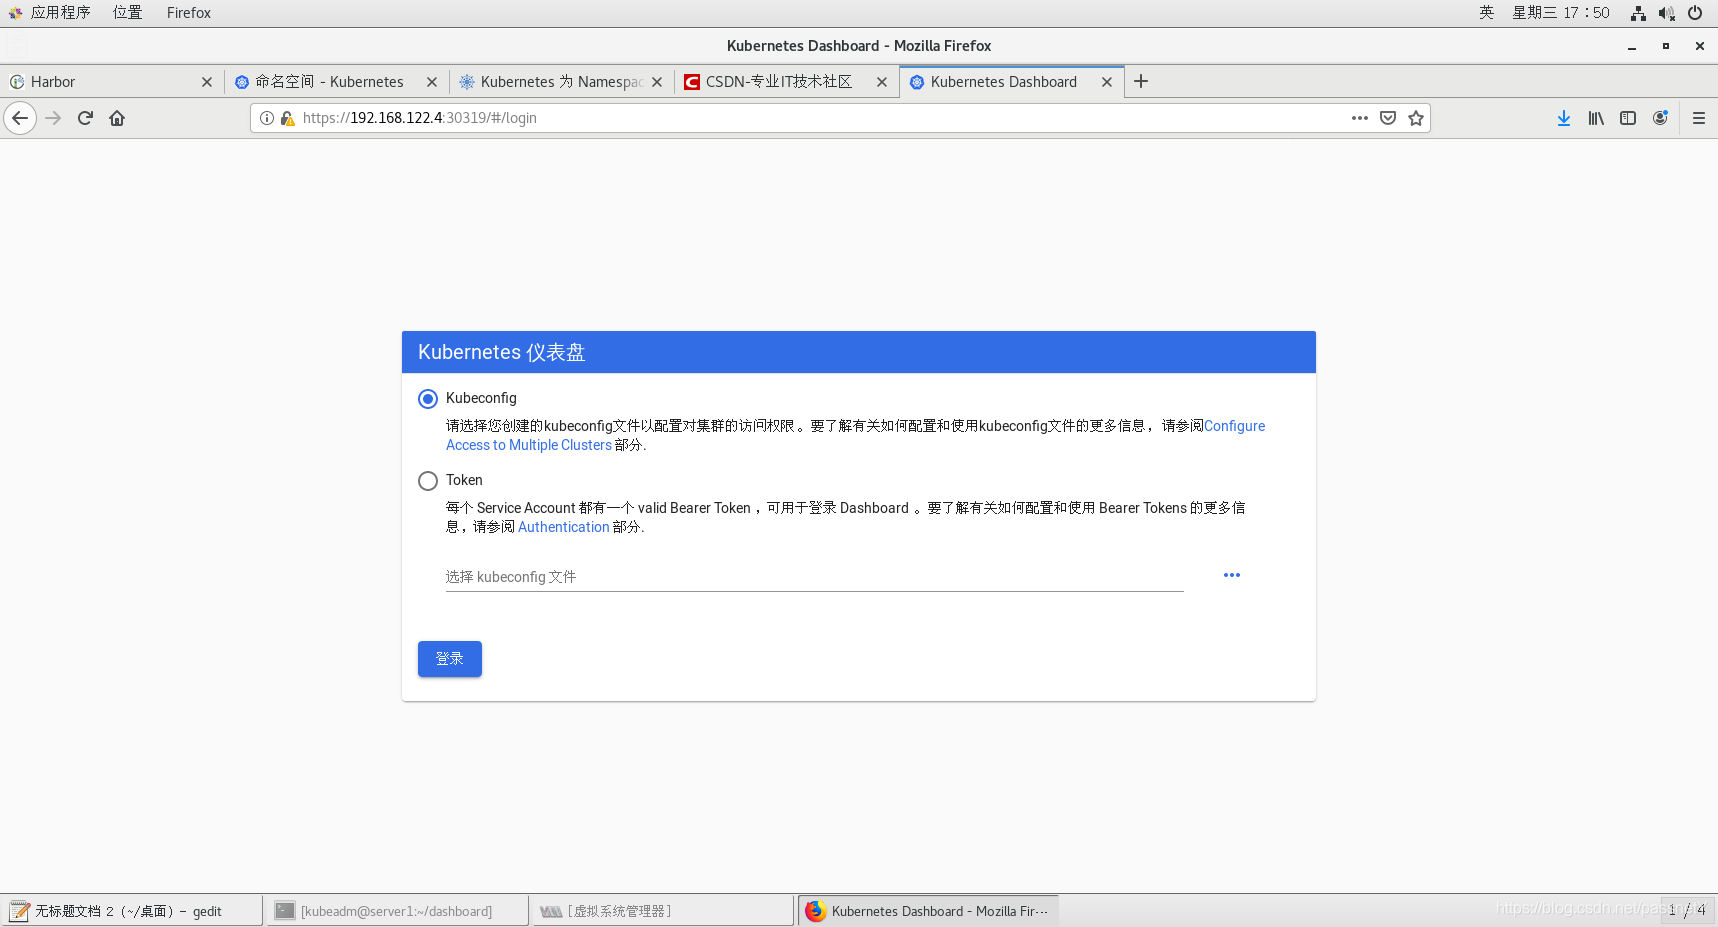The height and width of the screenshot is (927, 1718).
Task: Open the volume tray icon
Action: (x=1666, y=13)
